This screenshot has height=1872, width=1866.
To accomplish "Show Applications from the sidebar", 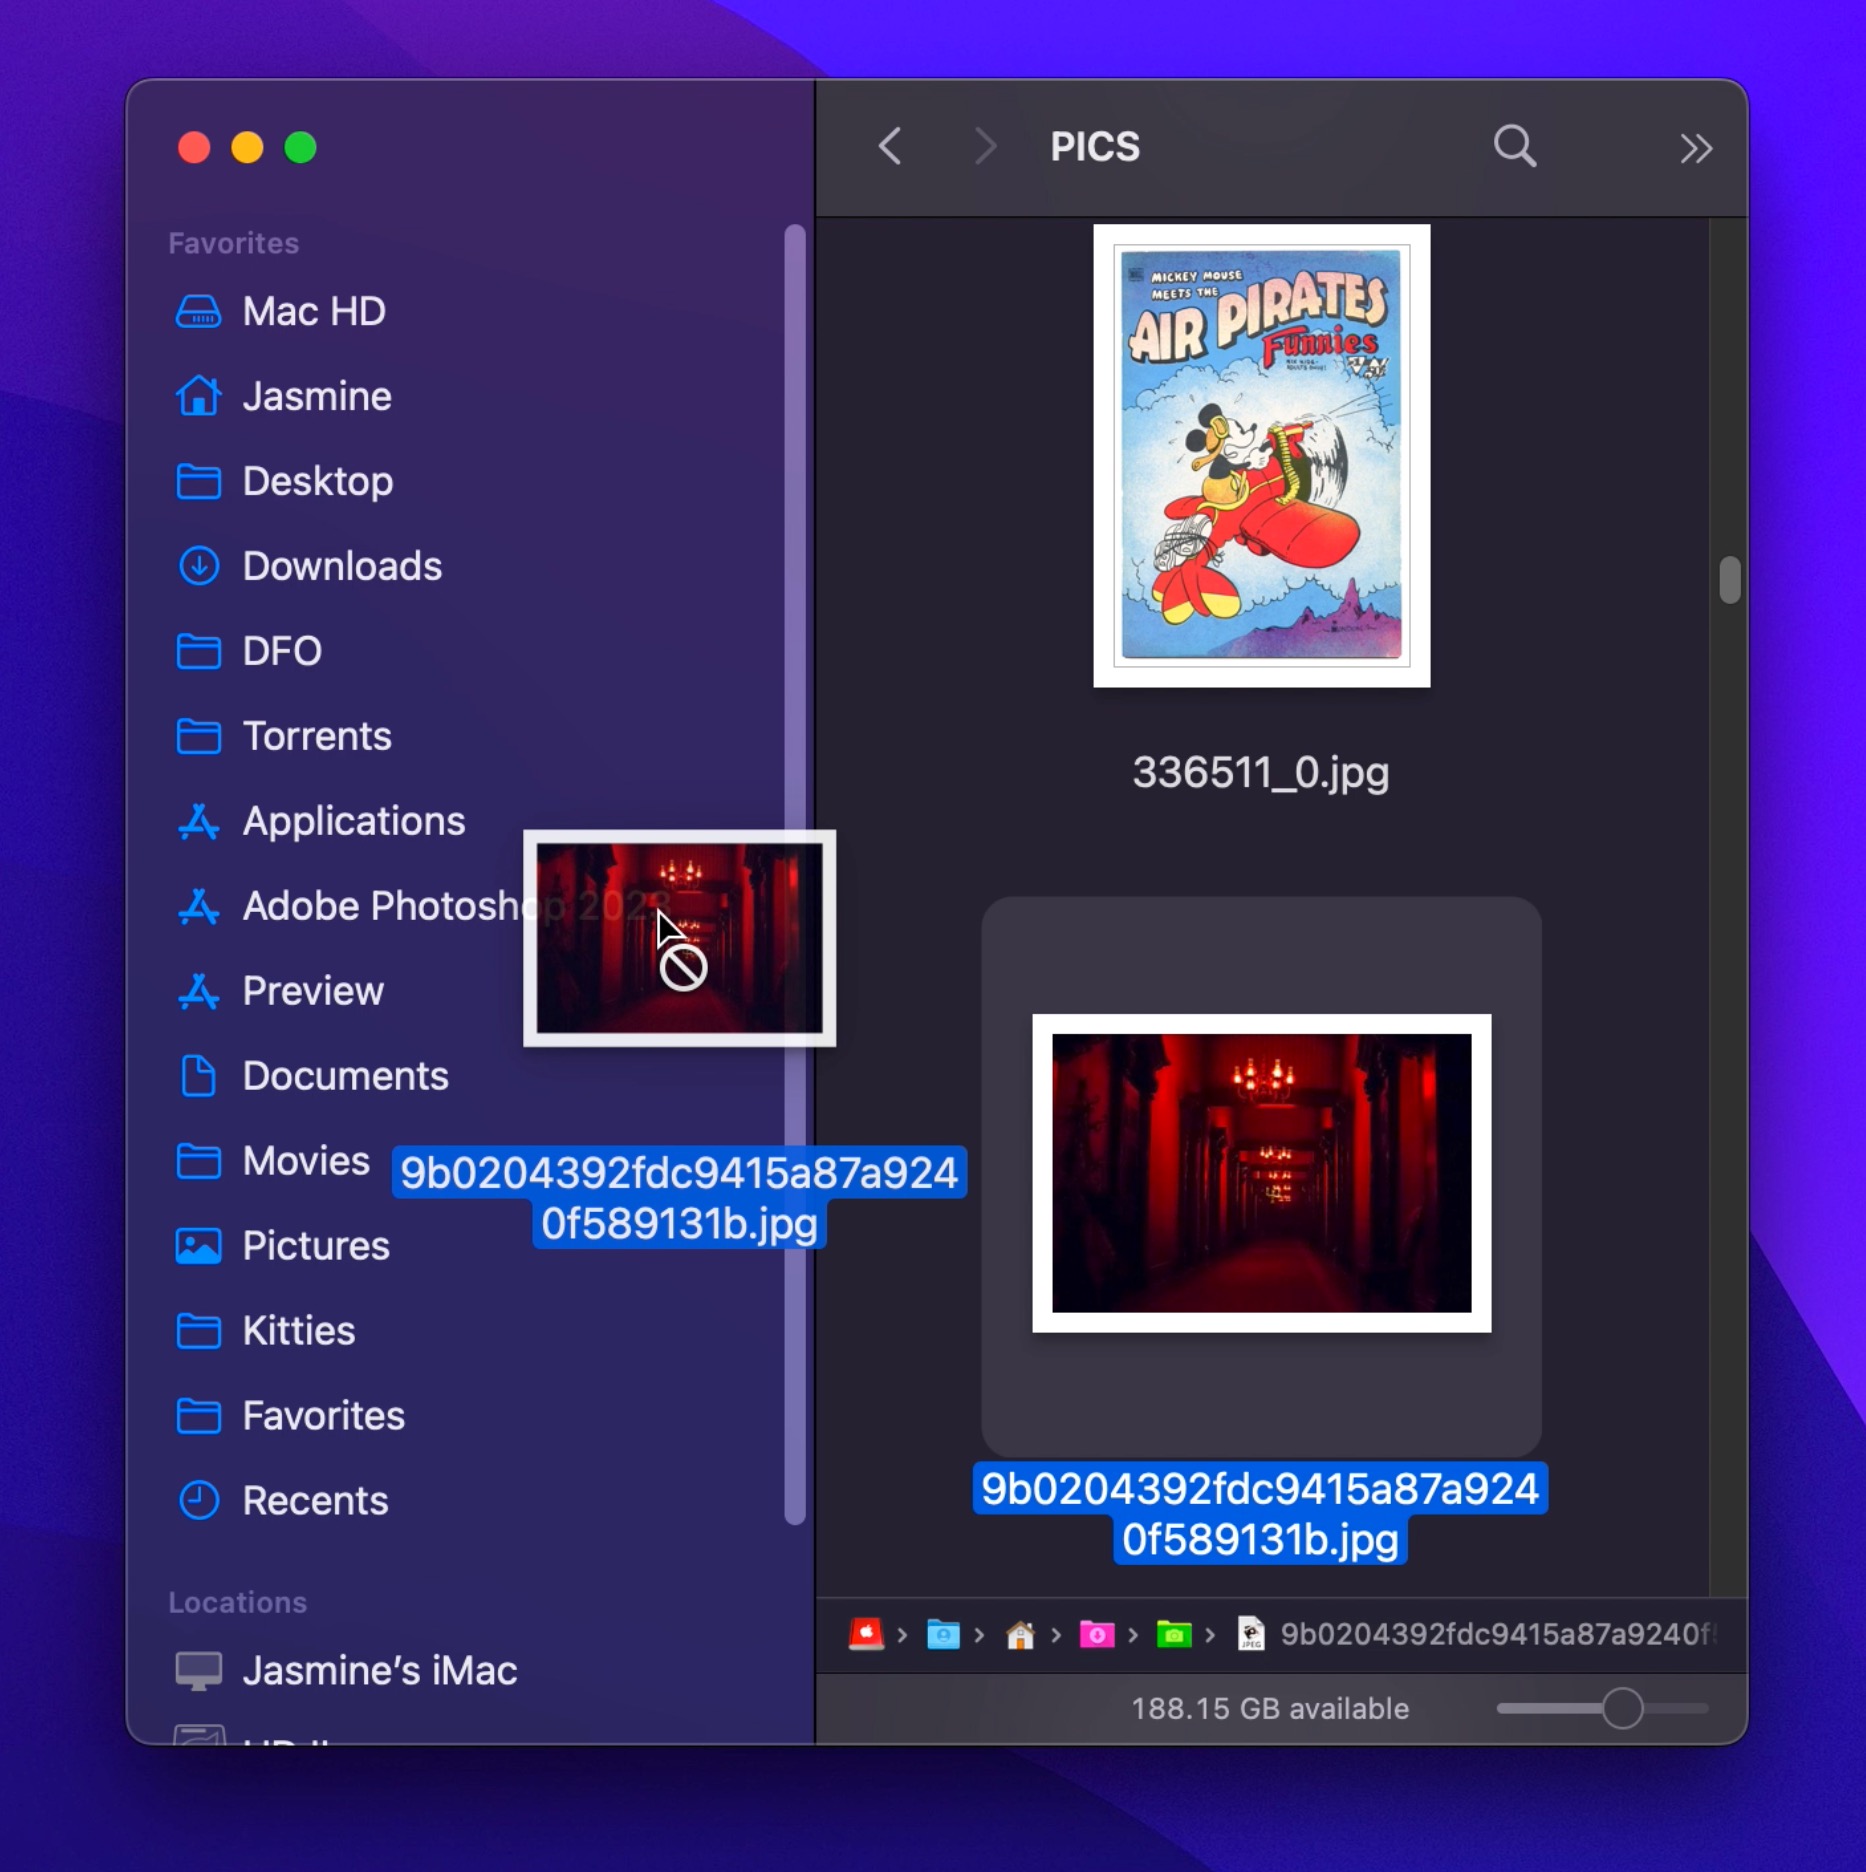I will (x=320, y=821).
